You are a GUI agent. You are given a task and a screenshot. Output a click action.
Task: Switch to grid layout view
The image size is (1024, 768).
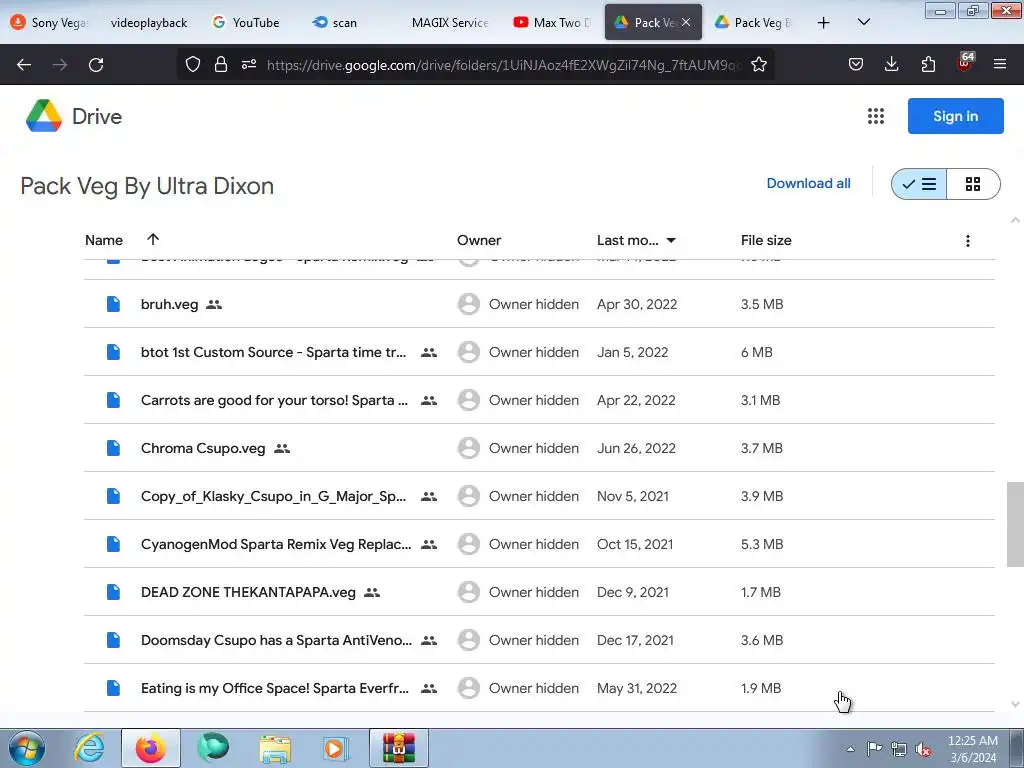973,184
